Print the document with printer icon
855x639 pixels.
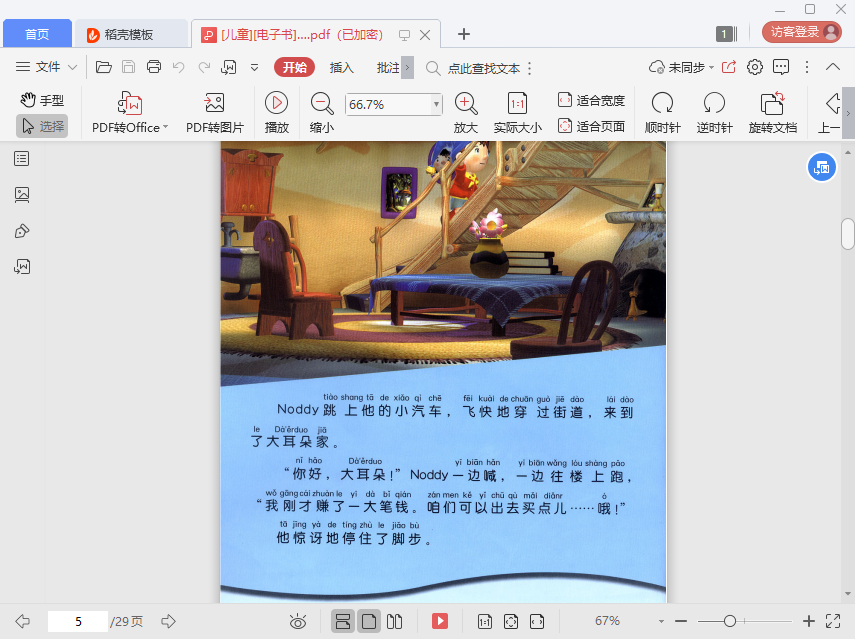pyautogui.click(x=154, y=67)
